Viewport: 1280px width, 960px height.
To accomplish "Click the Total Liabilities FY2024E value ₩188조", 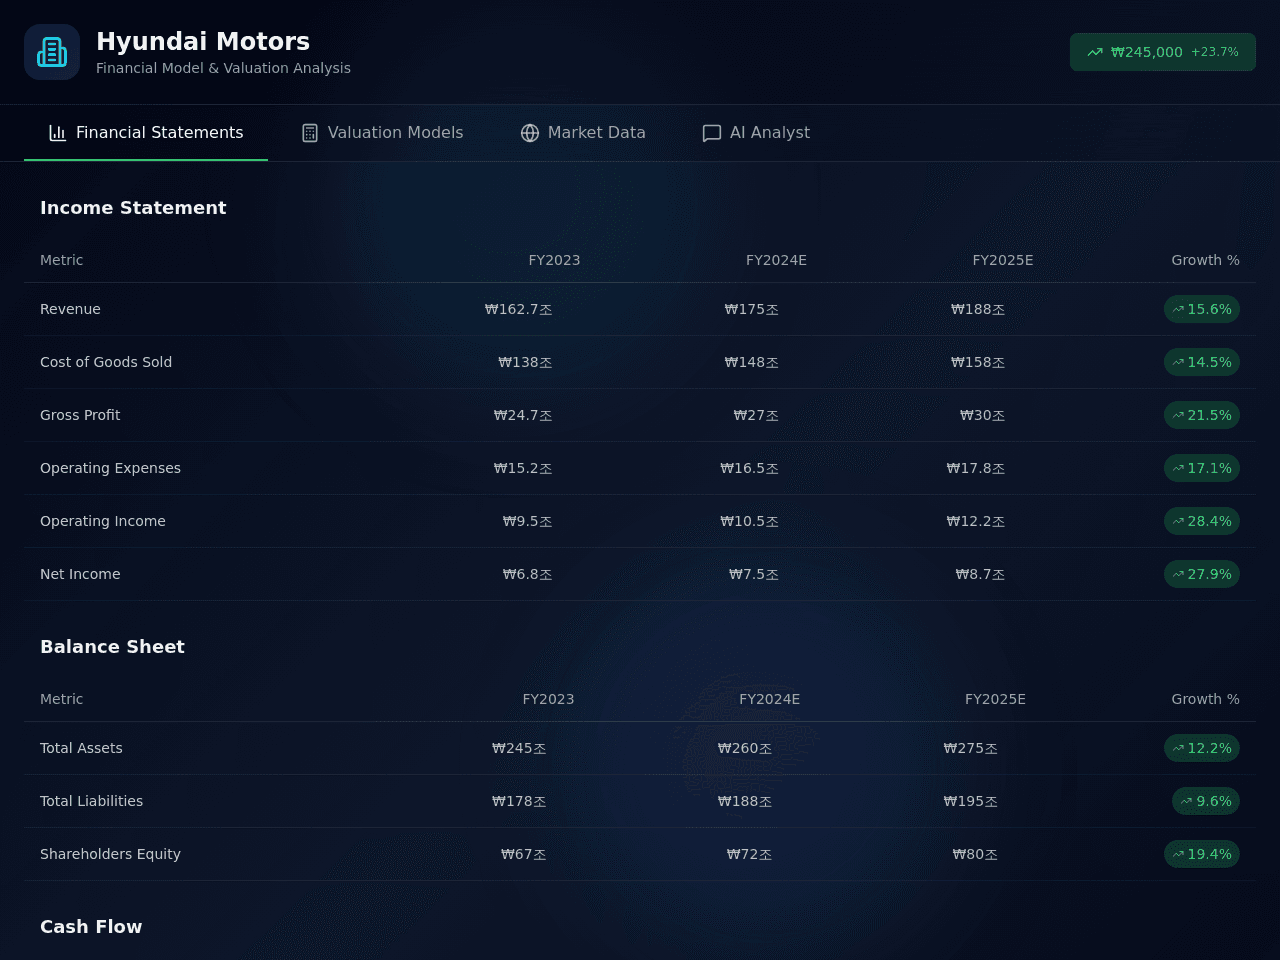I will pos(745,801).
